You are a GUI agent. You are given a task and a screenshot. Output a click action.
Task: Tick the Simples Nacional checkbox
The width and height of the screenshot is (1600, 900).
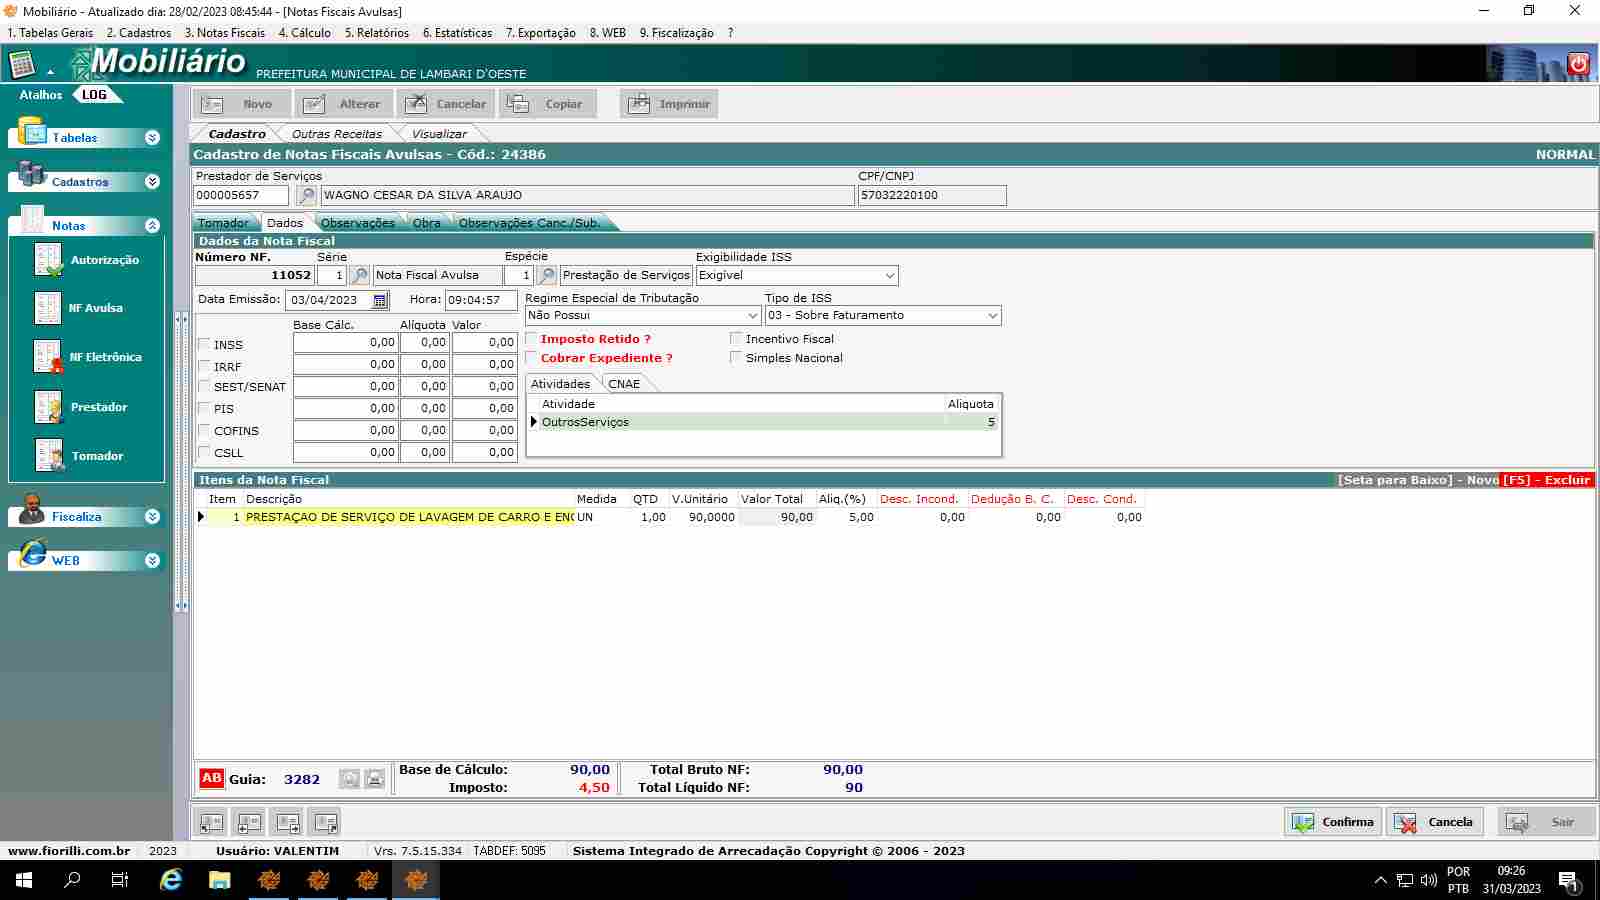click(x=736, y=358)
